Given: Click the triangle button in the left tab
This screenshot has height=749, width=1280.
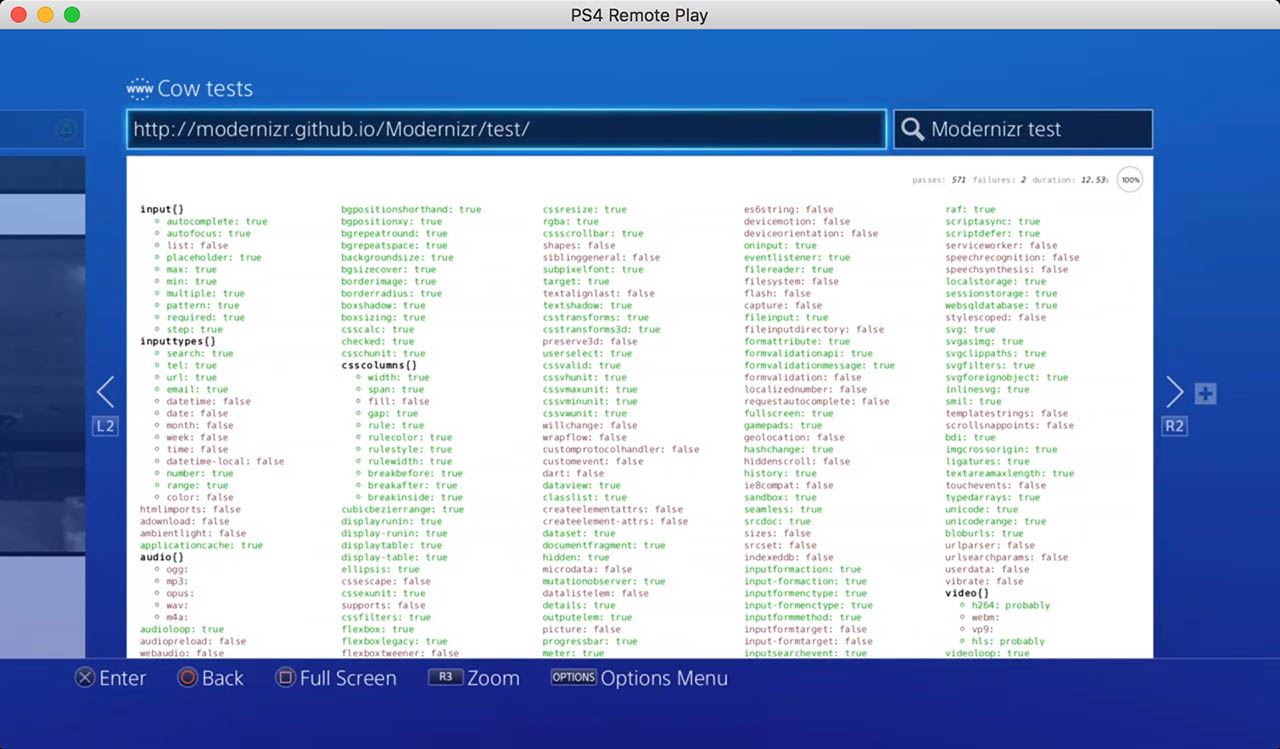Looking at the screenshot, I should click(66, 129).
